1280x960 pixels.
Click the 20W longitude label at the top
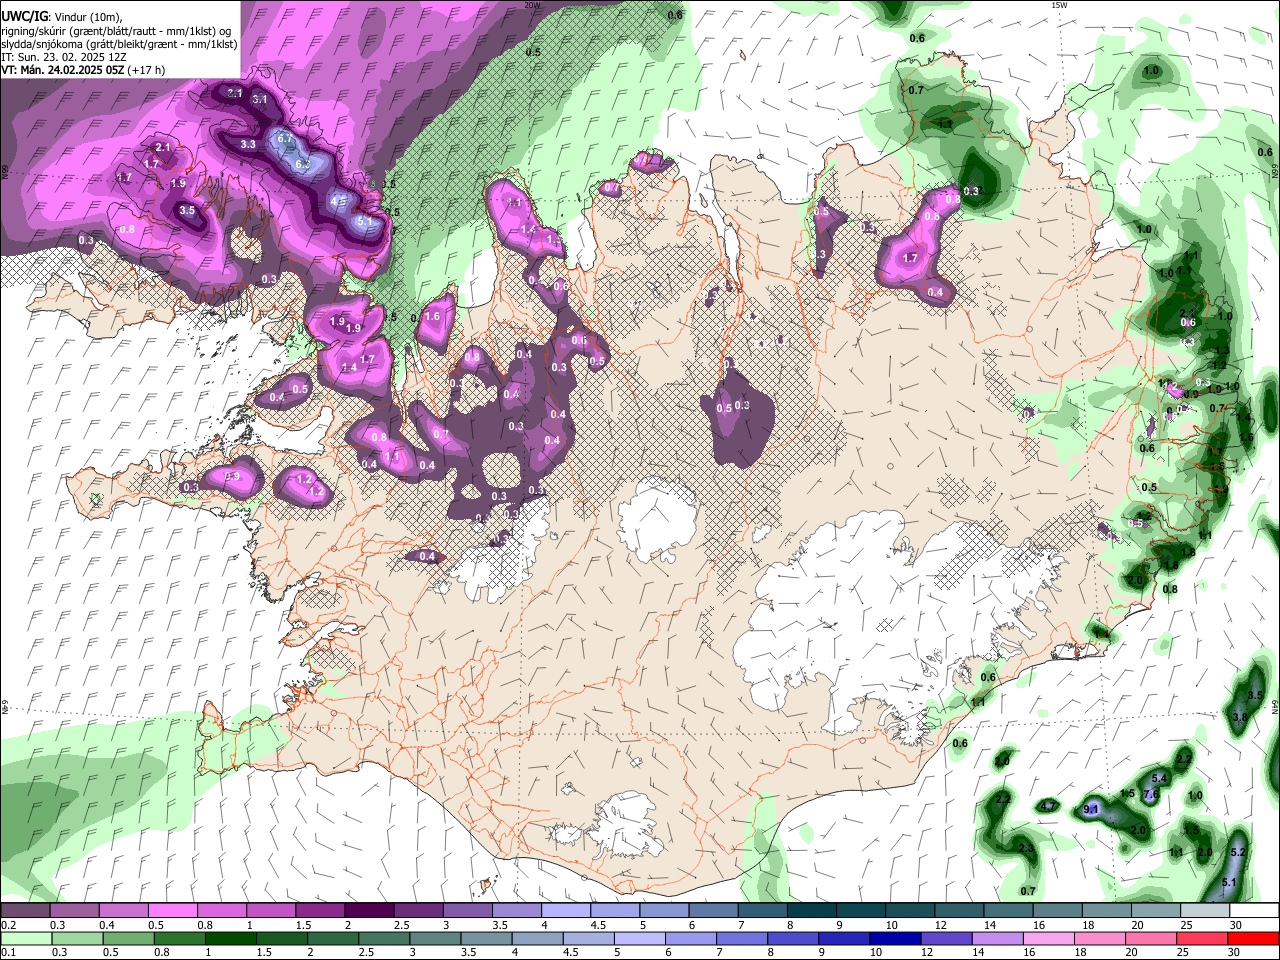tap(532, 5)
